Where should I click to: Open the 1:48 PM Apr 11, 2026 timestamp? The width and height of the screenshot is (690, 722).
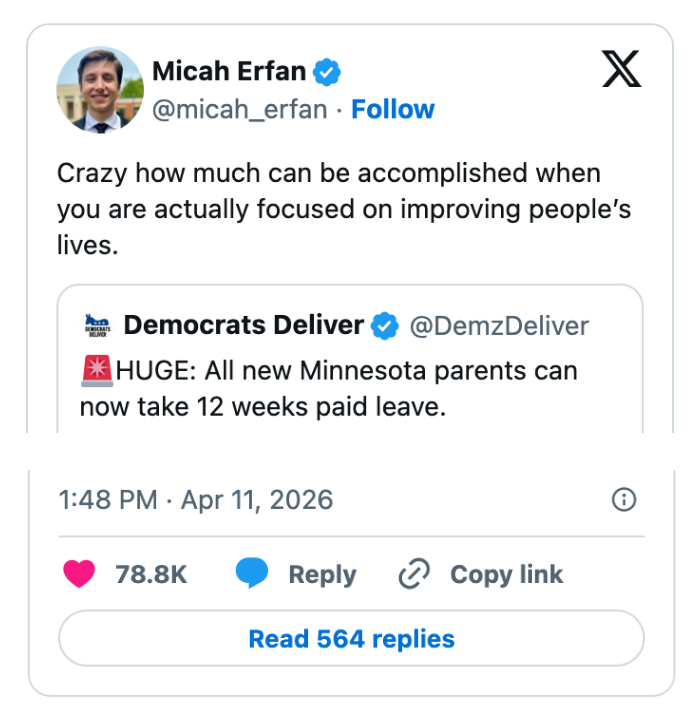click(195, 500)
